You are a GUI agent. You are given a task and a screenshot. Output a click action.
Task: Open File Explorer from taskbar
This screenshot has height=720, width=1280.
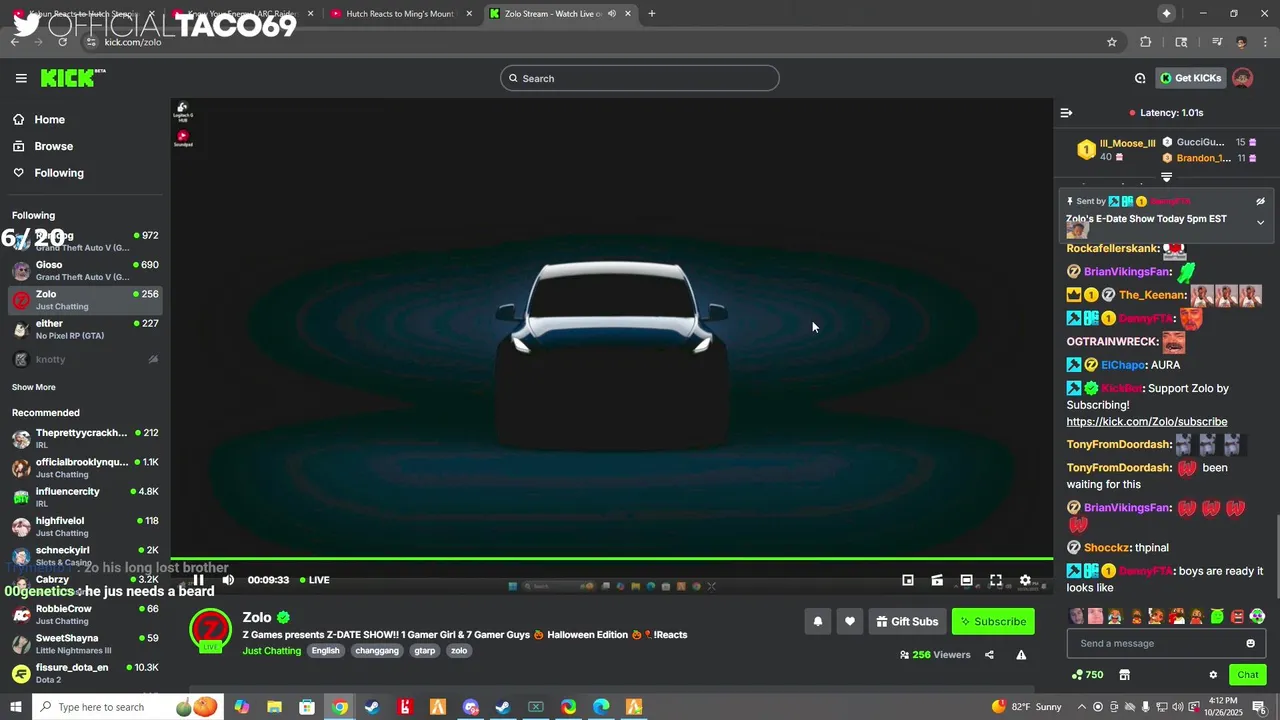tap(274, 707)
